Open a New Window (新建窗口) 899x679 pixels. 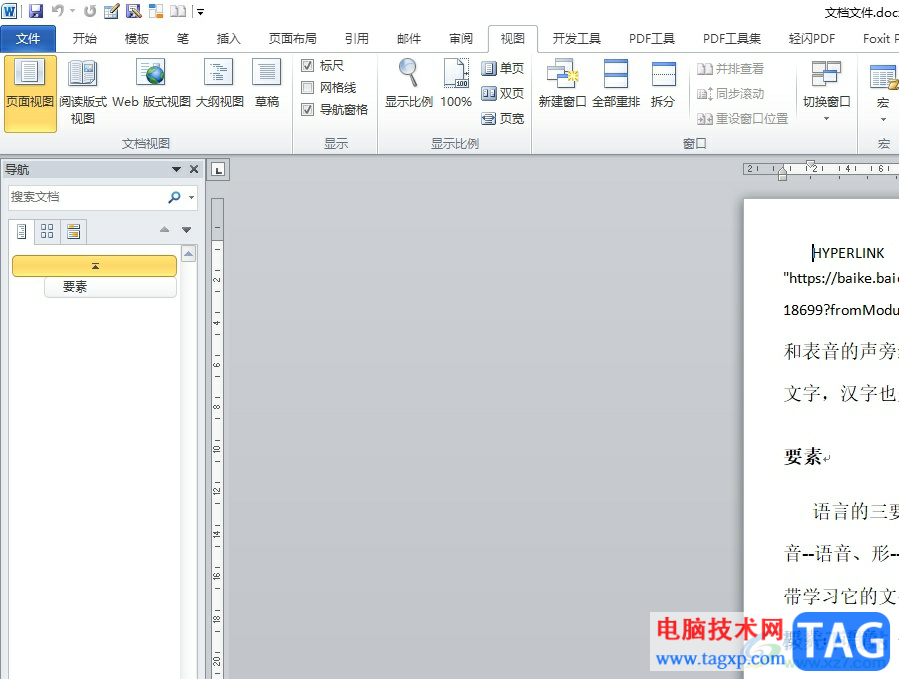click(562, 84)
